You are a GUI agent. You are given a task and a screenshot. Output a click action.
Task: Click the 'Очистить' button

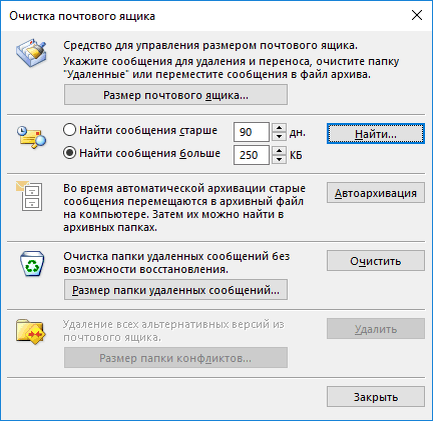pos(376,261)
